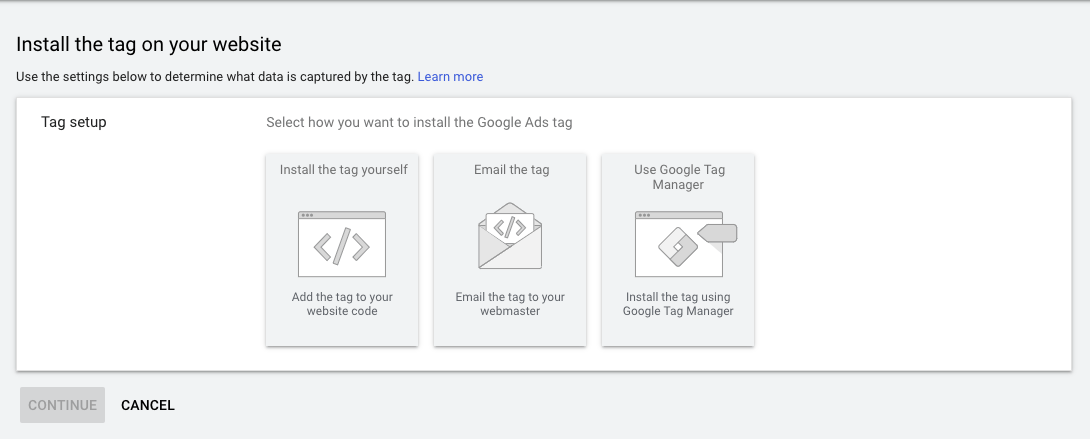Image resolution: width=1090 pixels, height=439 pixels.
Task: Click the CANCEL button
Action: [x=147, y=405]
